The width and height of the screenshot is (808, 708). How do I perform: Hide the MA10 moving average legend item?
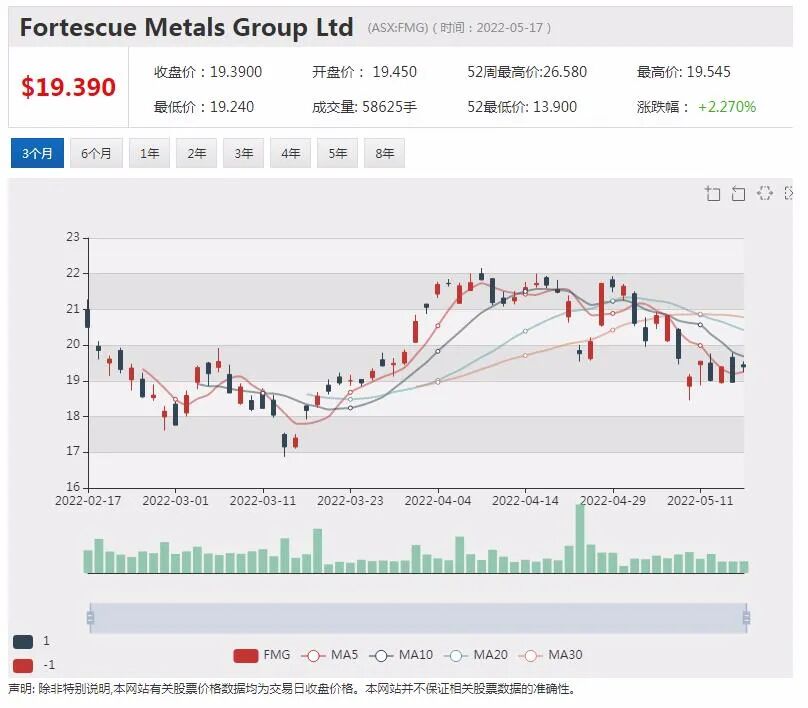(401, 655)
